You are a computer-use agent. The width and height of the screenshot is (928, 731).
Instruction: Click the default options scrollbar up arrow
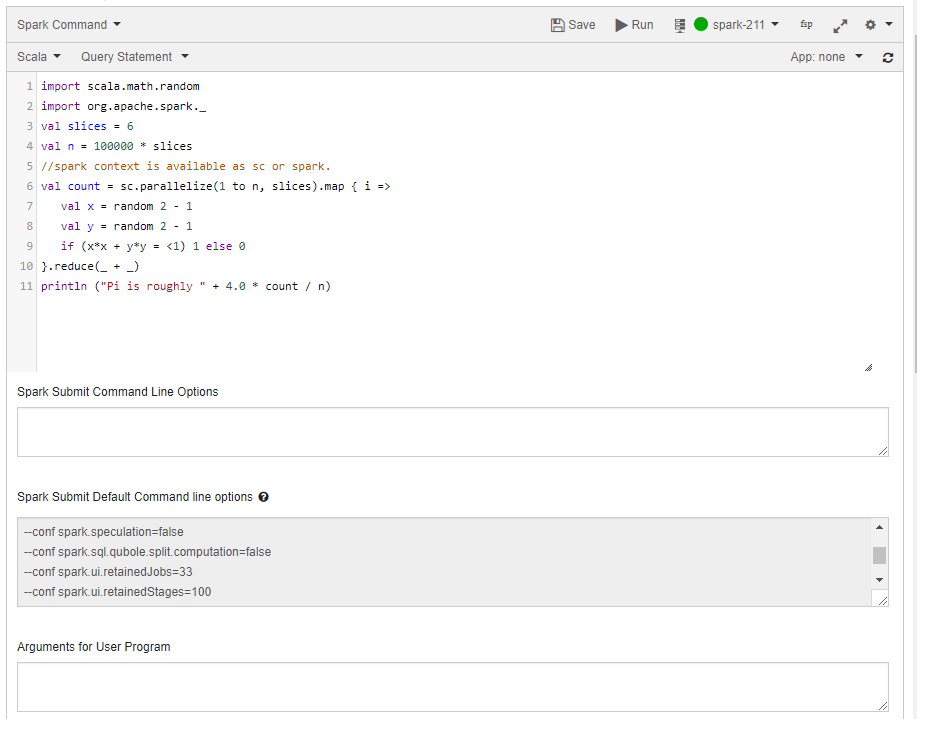click(879, 527)
